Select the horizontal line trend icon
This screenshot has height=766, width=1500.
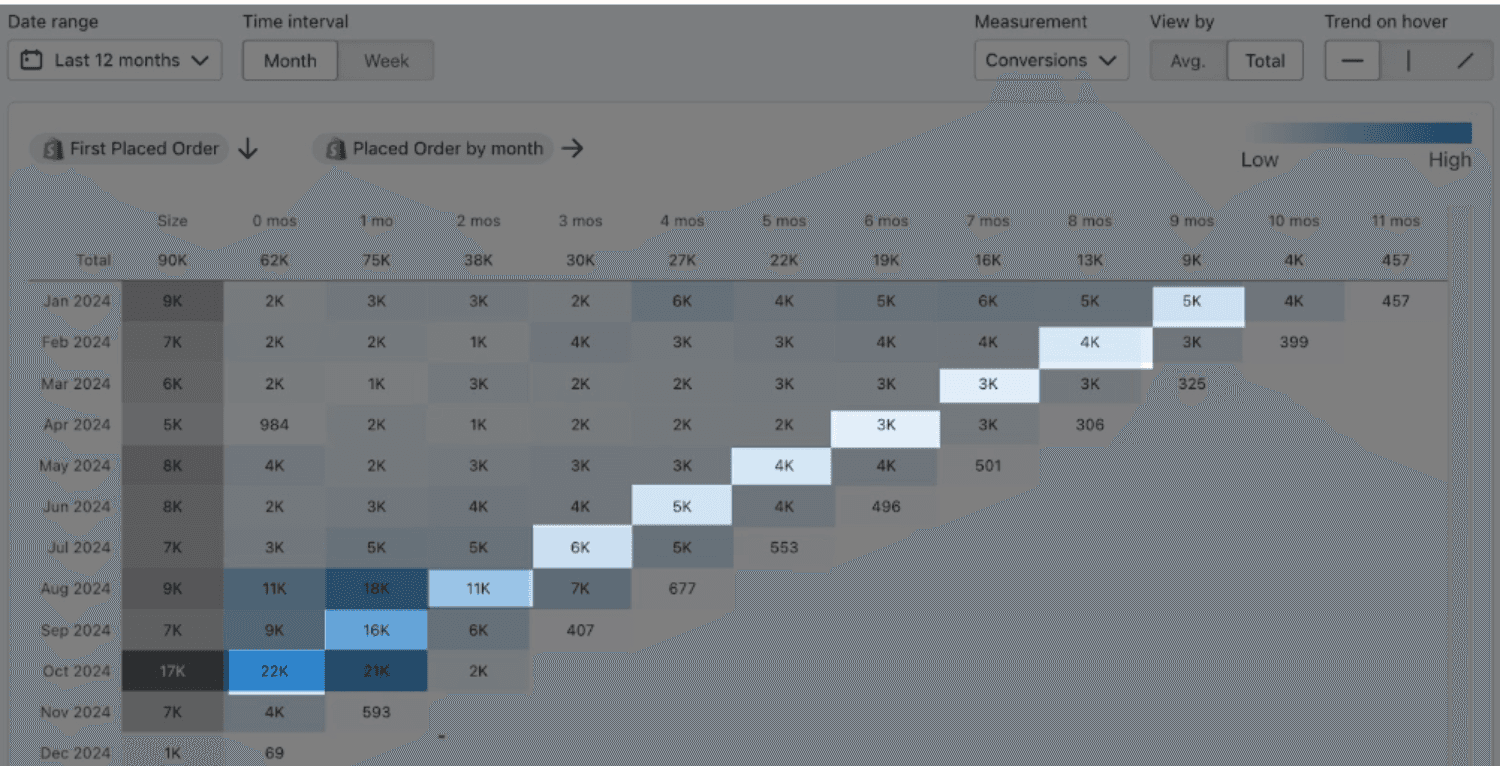(1353, 61)
